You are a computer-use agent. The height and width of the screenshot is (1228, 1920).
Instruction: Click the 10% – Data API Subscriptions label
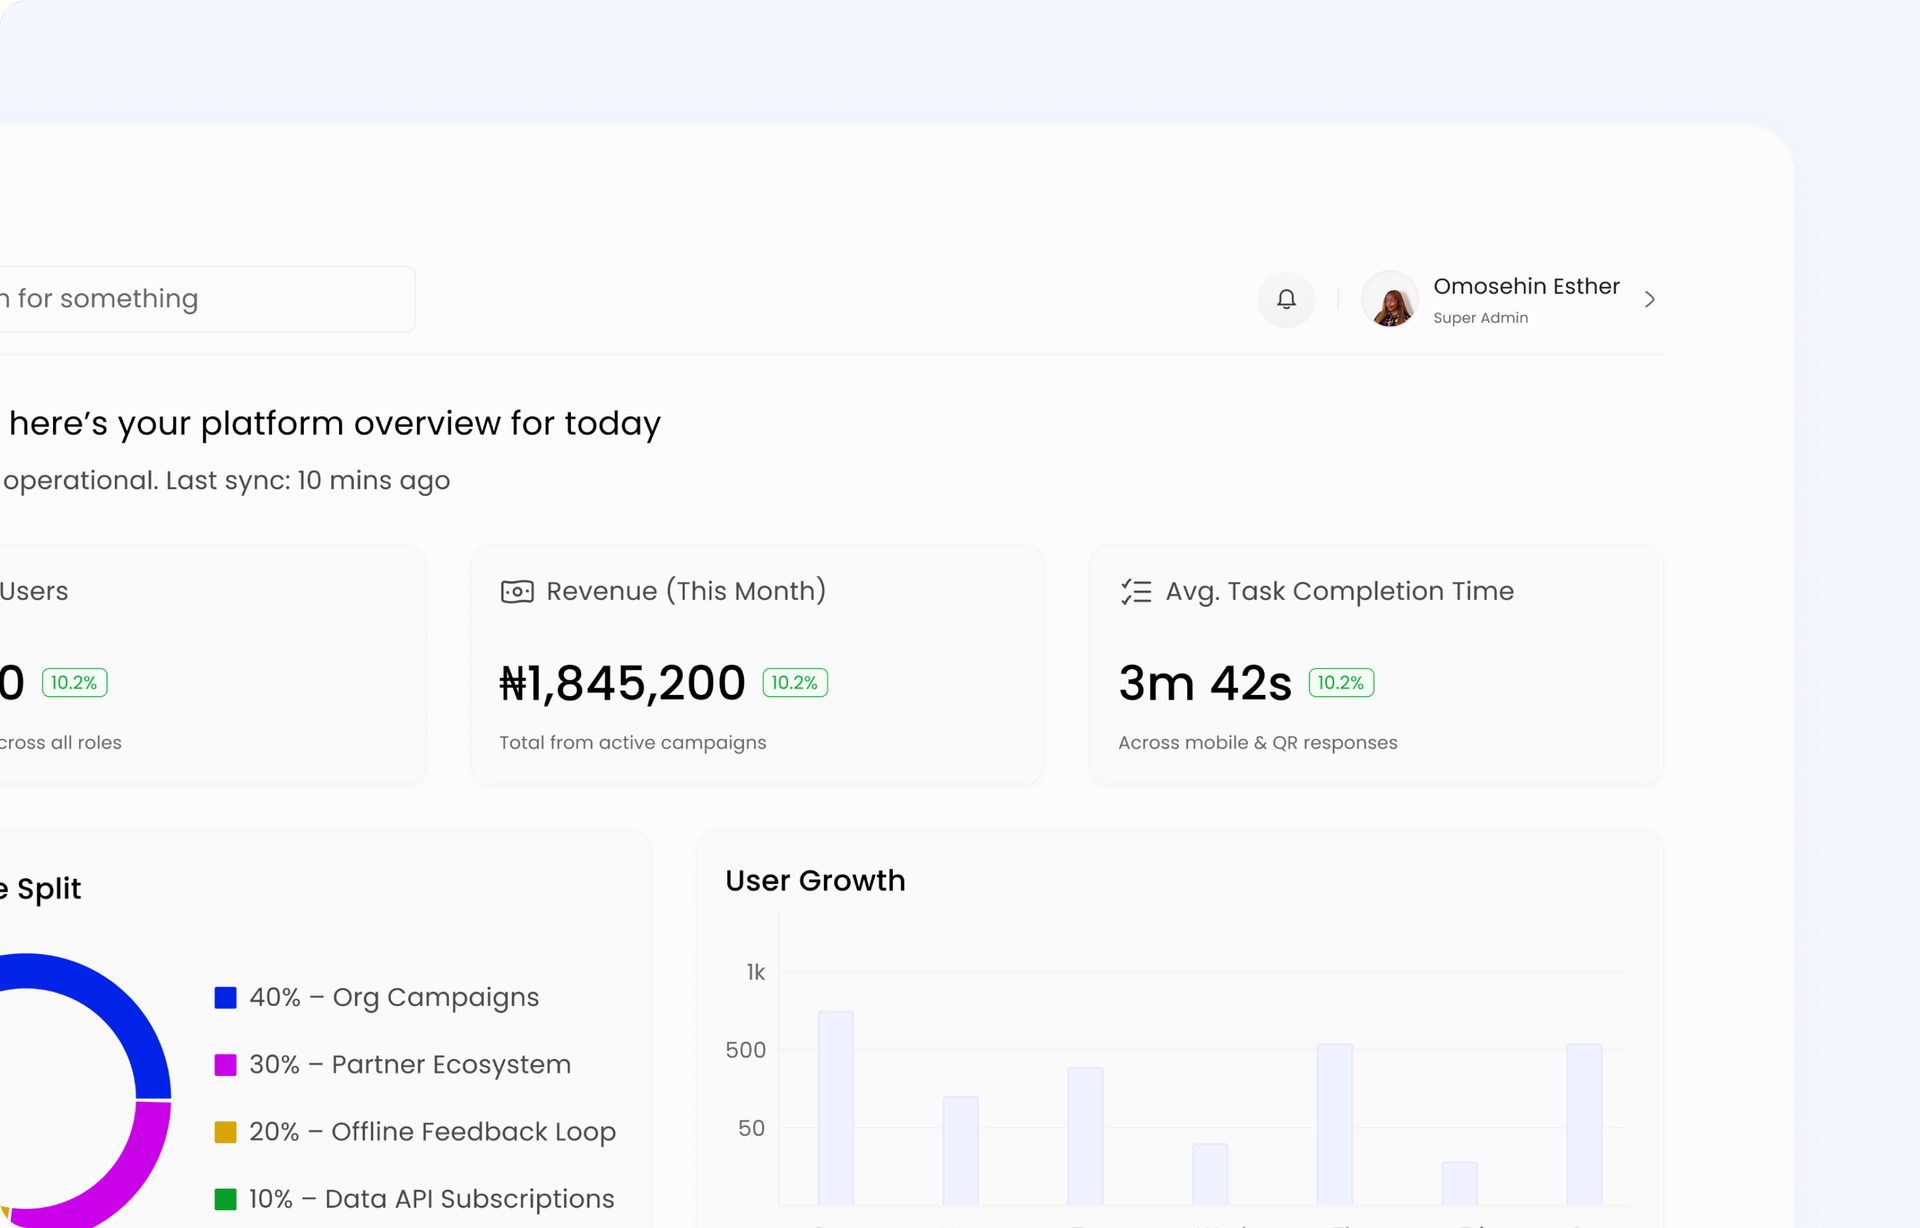coord(432,1198)
